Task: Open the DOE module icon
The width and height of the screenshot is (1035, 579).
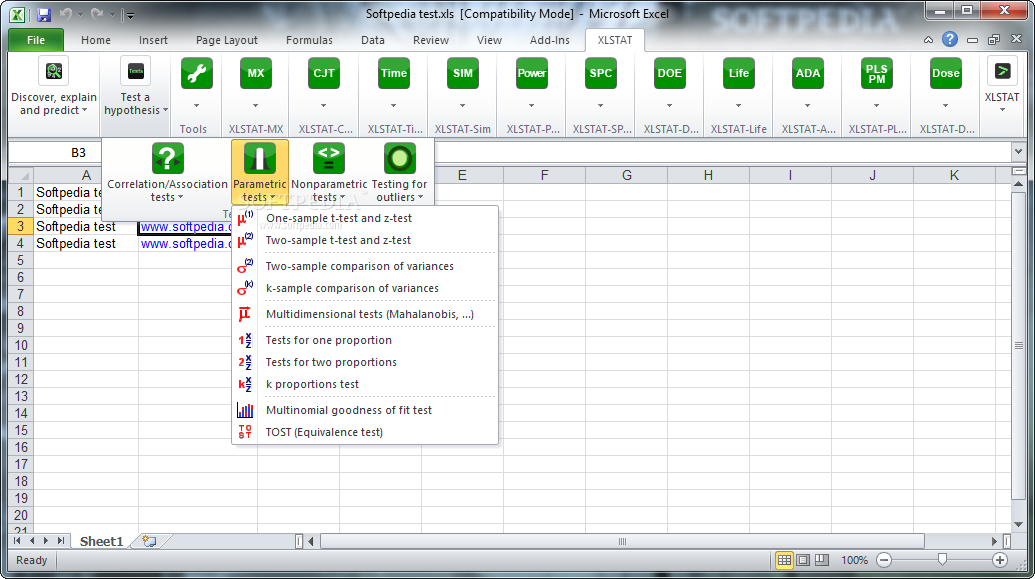Action: (669, 73)
